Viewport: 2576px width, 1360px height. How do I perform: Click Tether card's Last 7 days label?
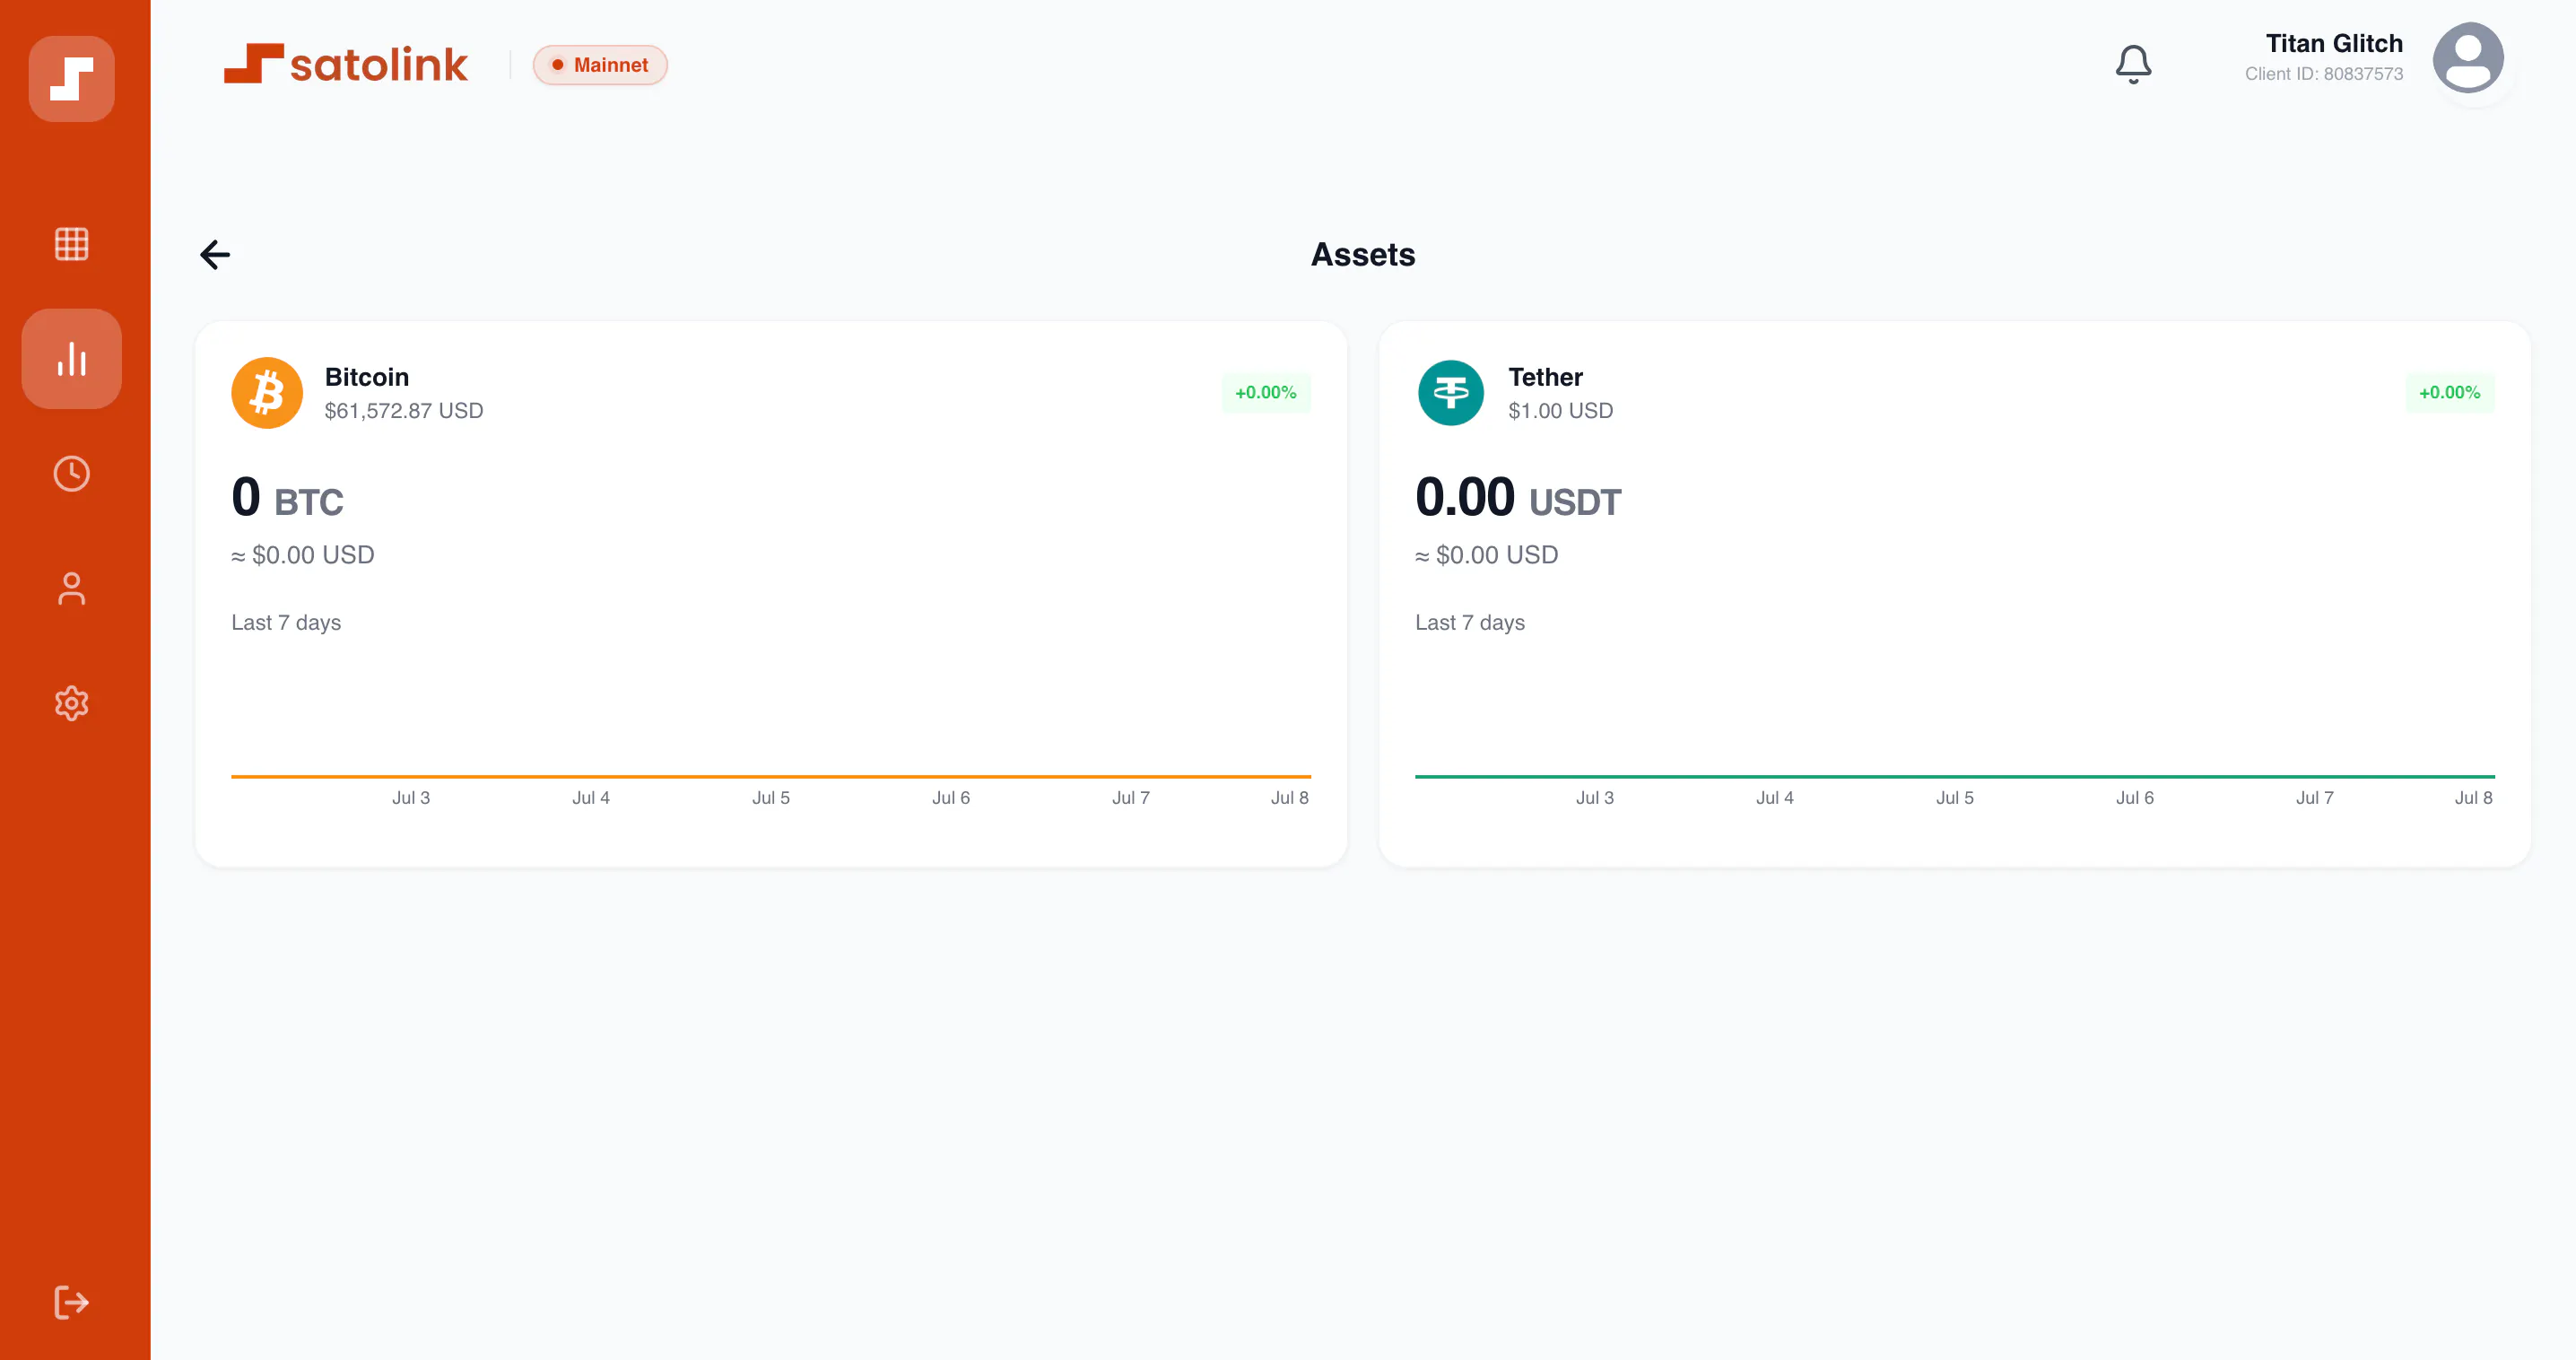pos(1470,623)
